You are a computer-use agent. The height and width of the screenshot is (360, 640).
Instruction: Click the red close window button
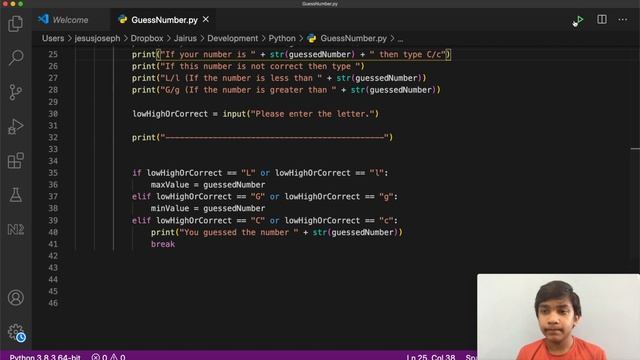click(x=5, y=3)
